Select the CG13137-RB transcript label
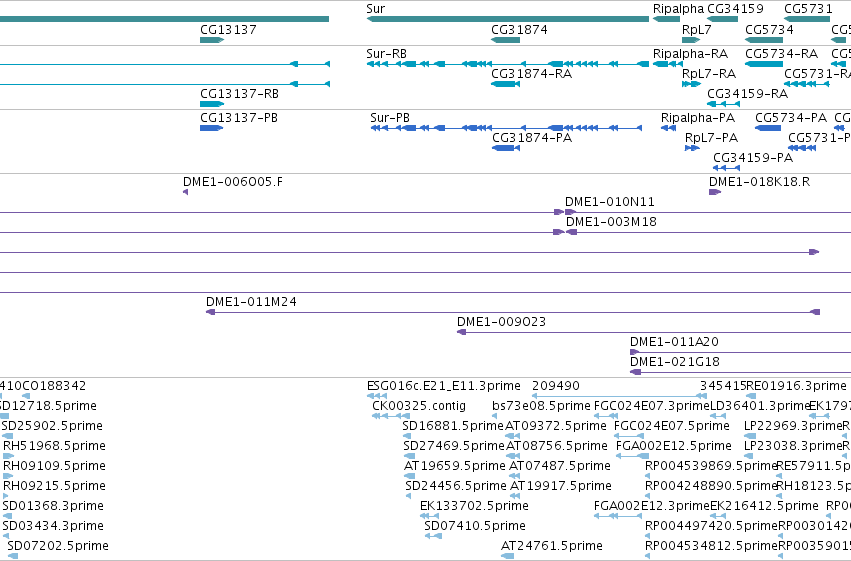 point(239,93)
